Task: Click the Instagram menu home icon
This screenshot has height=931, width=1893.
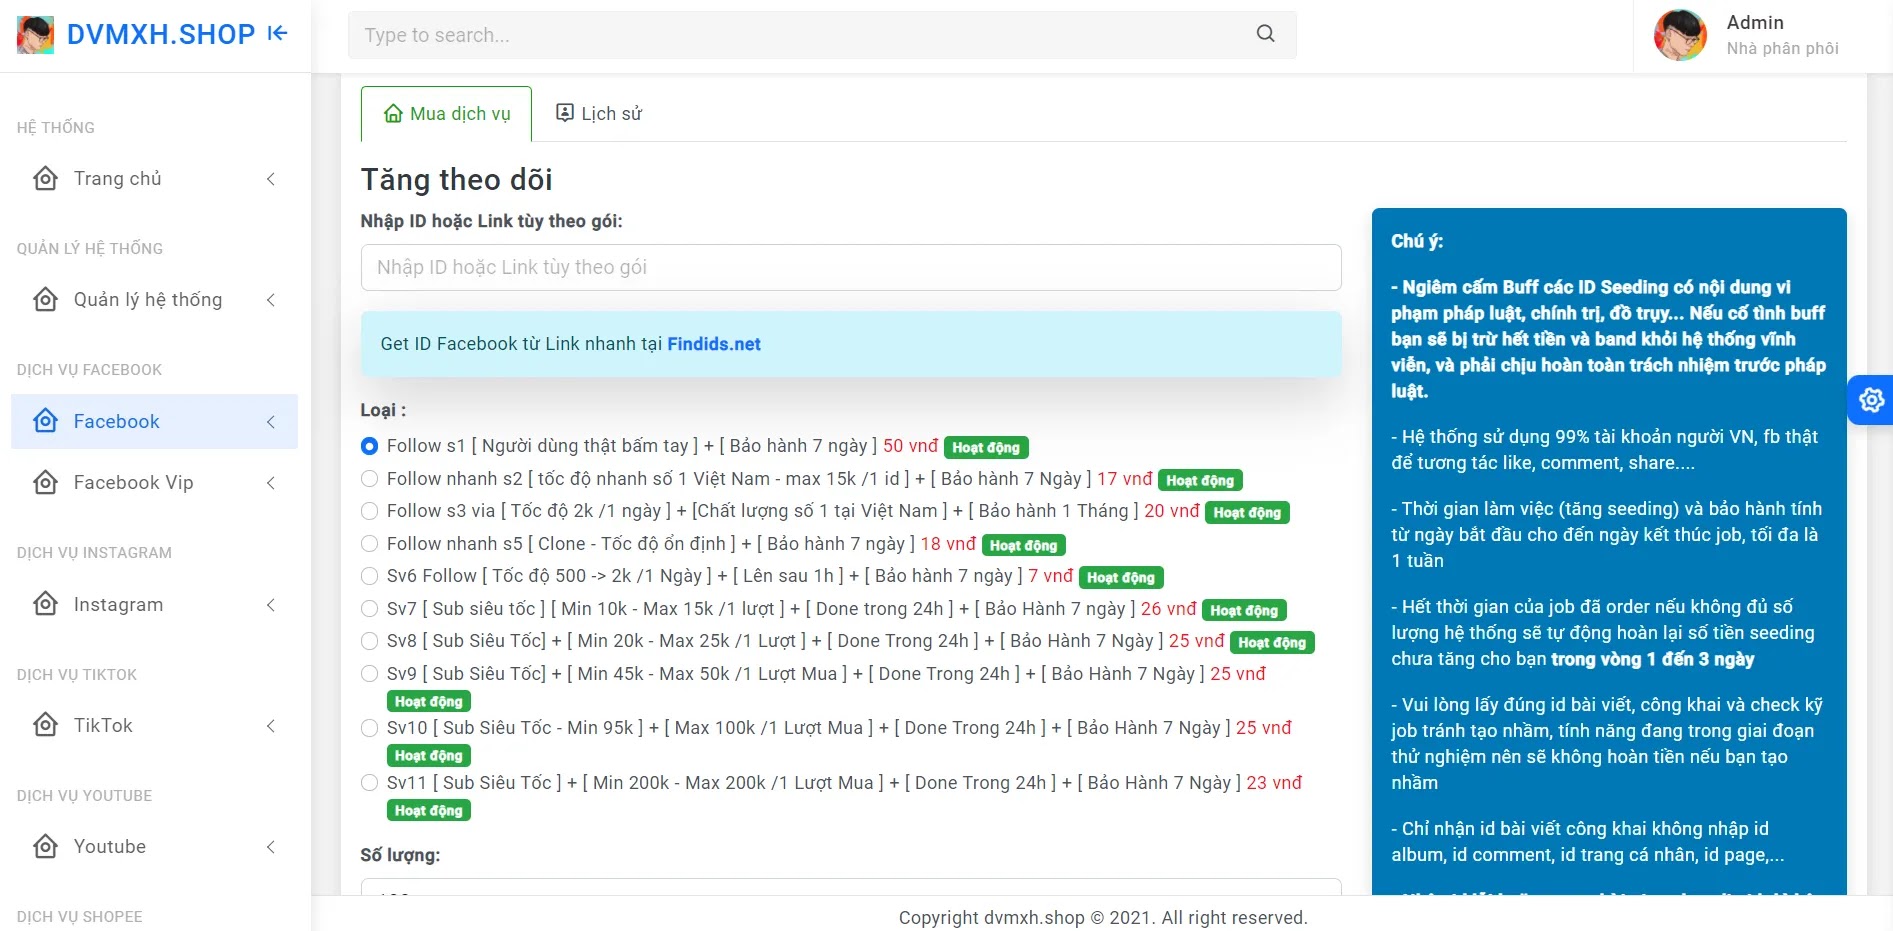Action: [x=45, y=604]
